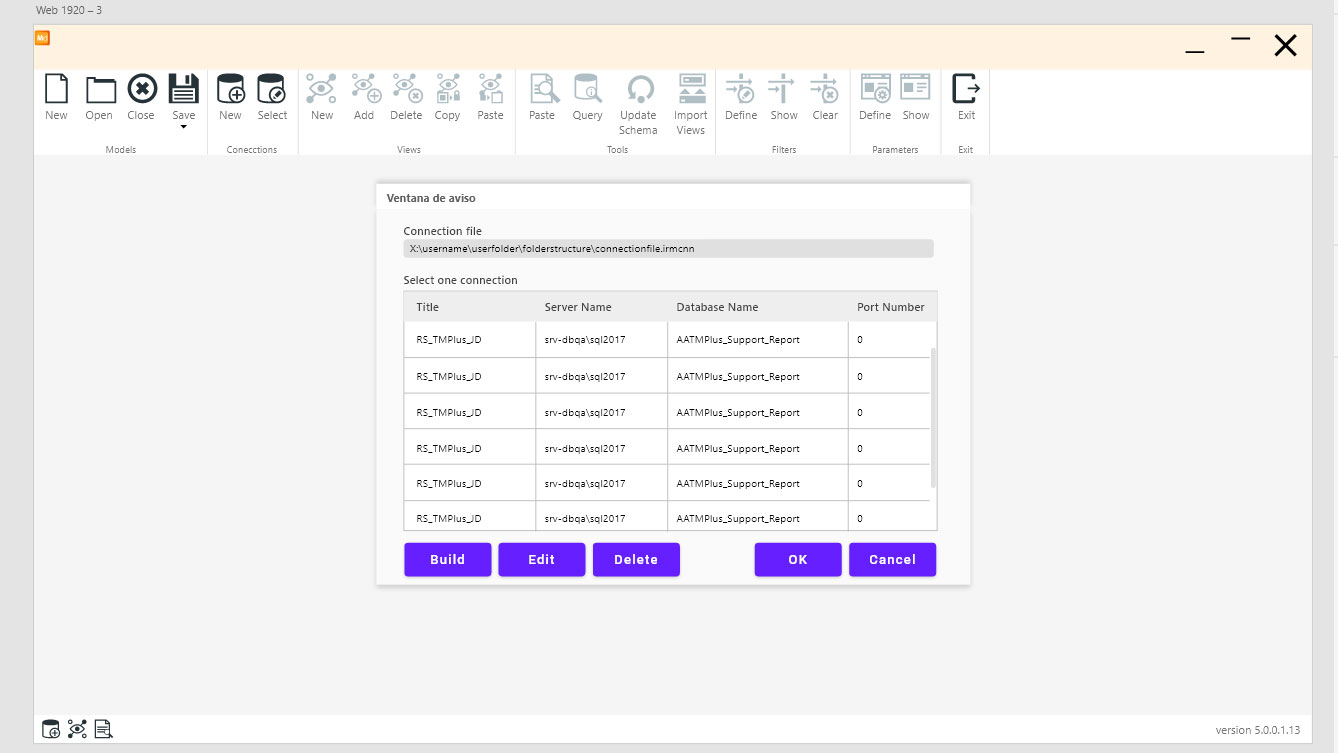This screenshot has width=1338, height=753.
Task: Dismiss dialog with Cancel button
Action: click(x=892, y=560)
